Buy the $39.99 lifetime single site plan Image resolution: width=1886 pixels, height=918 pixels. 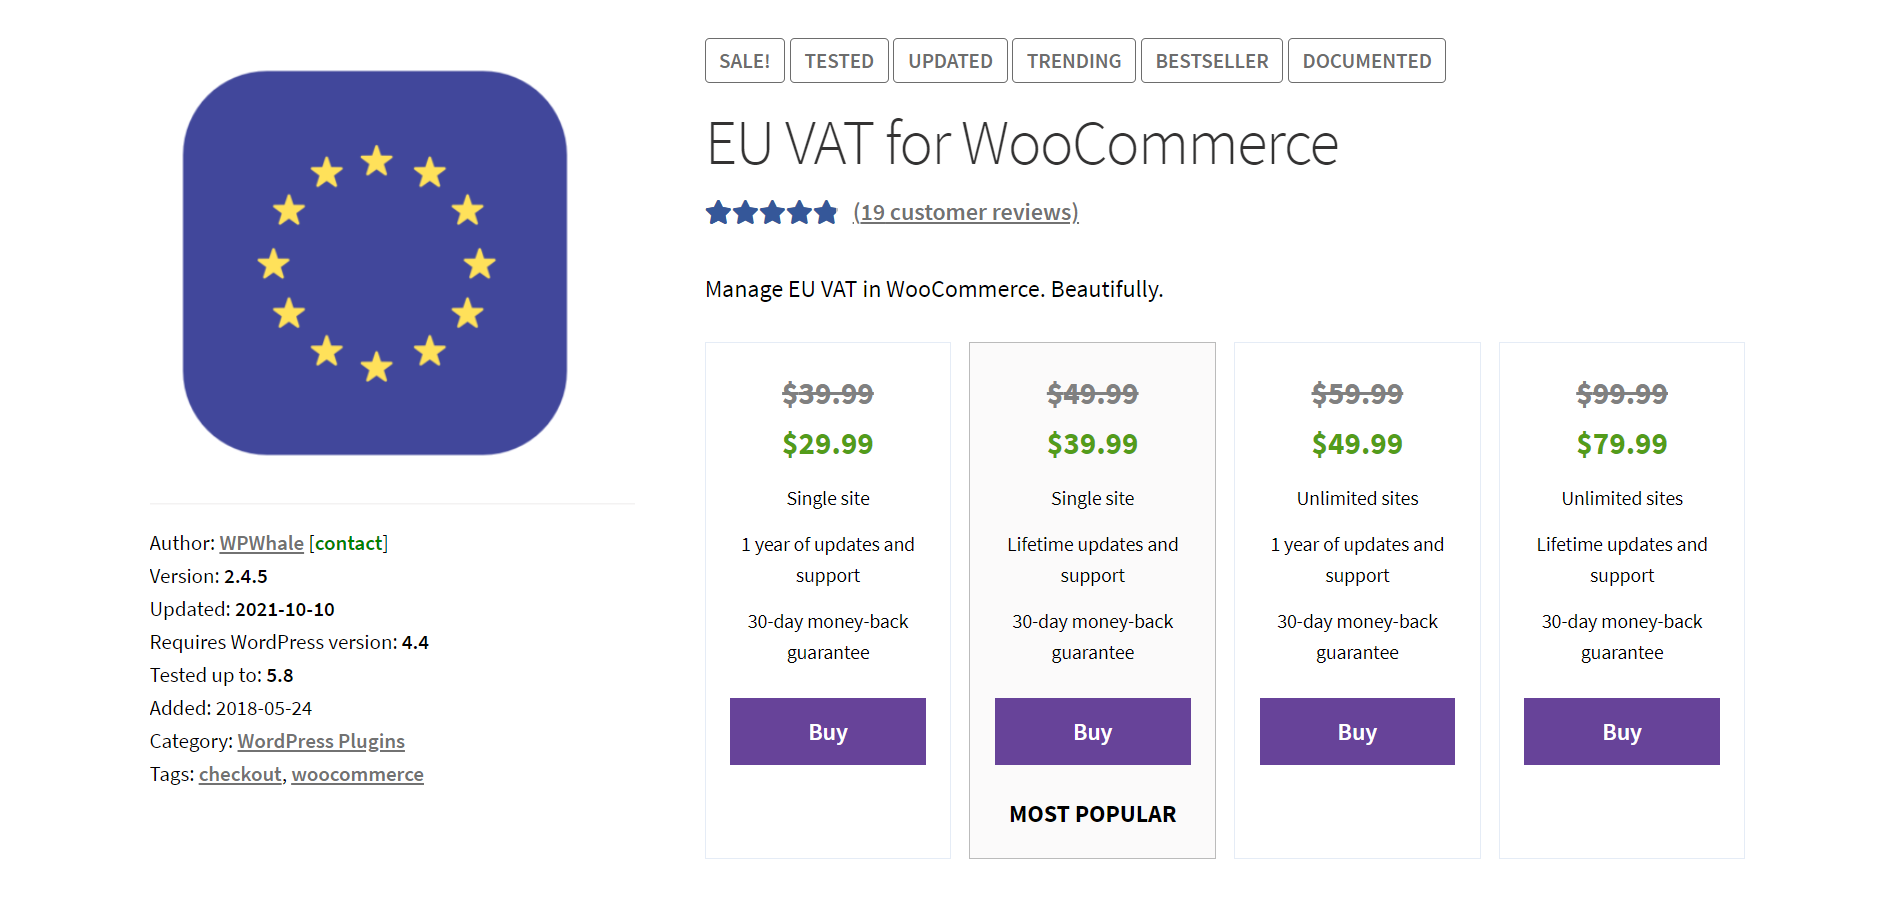1093,732
